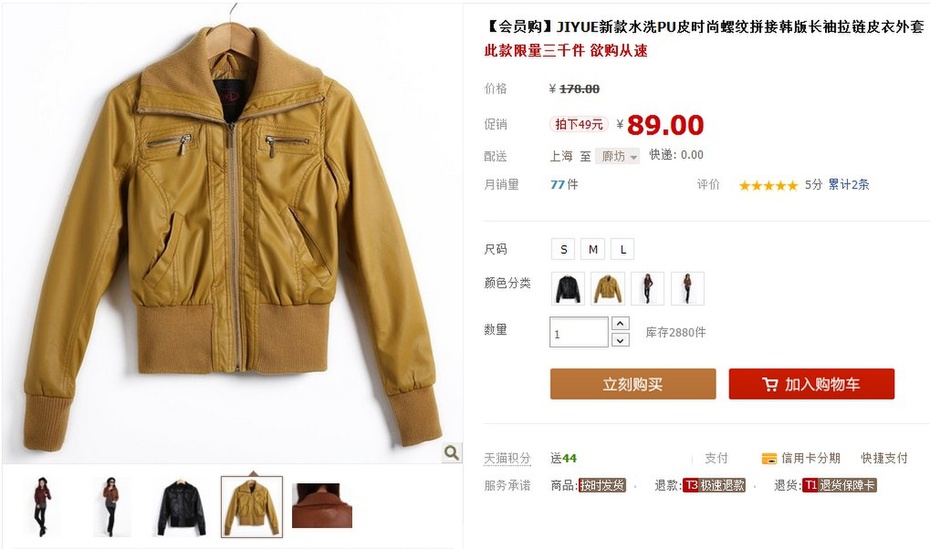Viewport: 930px width, 549px height.
Task: Open the cumulative 2 reviews link
Action: 849,185
